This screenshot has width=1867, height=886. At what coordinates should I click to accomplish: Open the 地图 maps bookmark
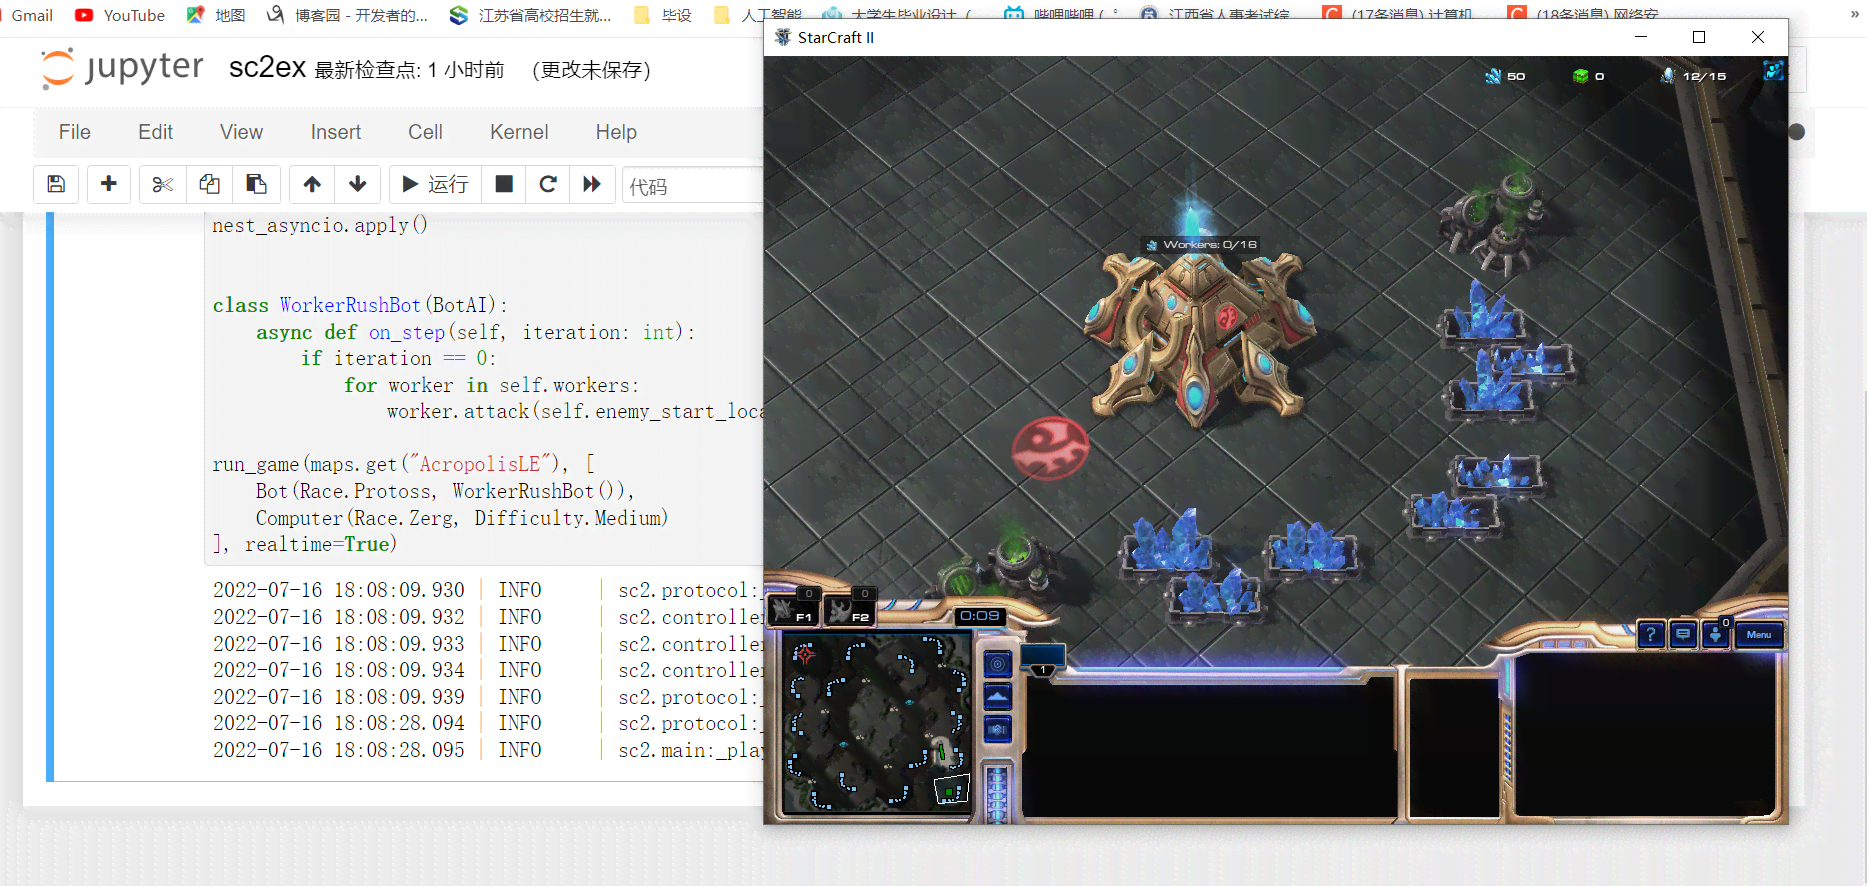tap(216, 15)
